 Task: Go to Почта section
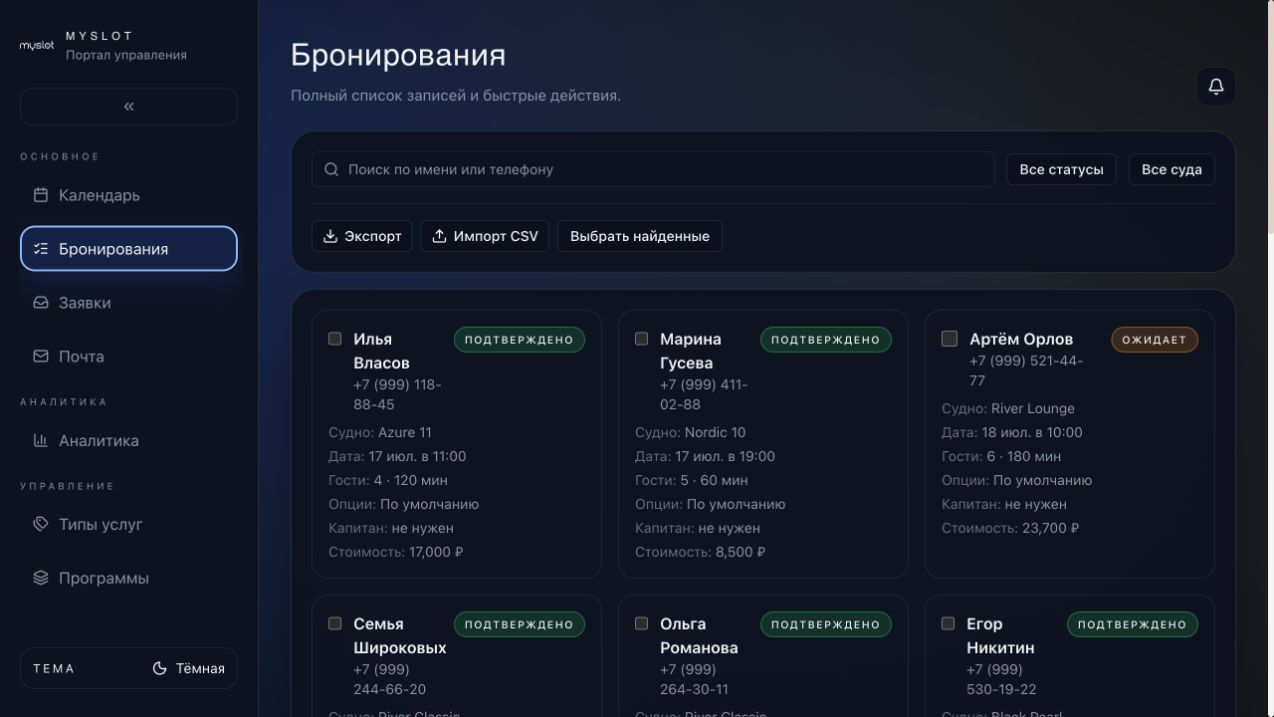tap(129, 356)
